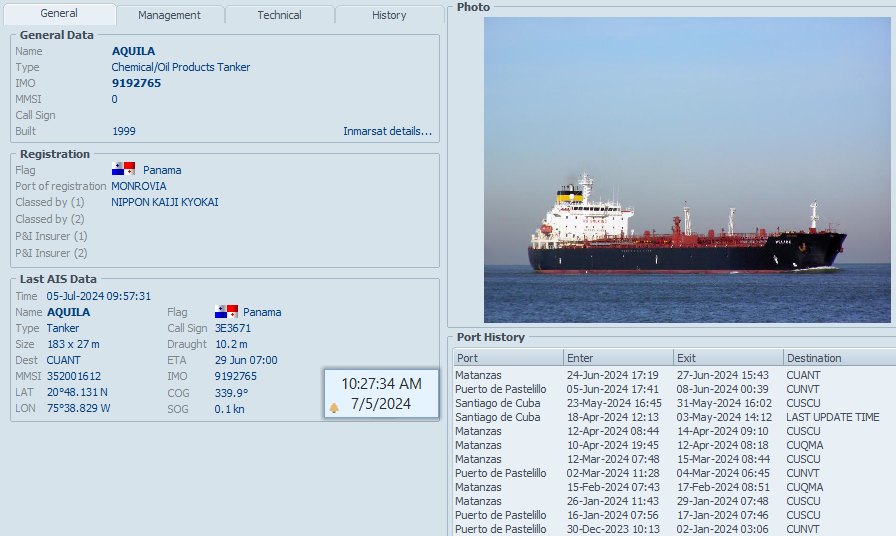The height and width of the screenshot is (536, 896).
Task: Click the 7/5/2024 date in popup
Action: [x=381, y=404]
